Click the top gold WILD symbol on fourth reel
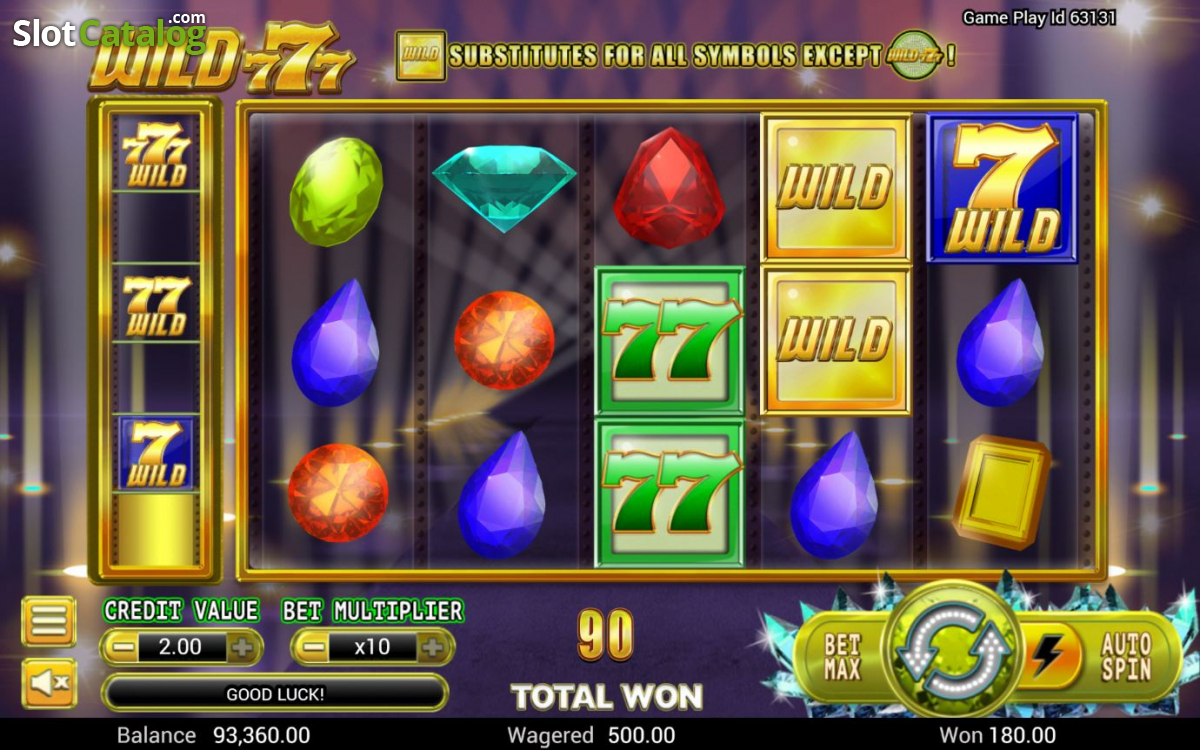Image resolution: width=1200 pixels, height=750 pixels. [836, 188]
